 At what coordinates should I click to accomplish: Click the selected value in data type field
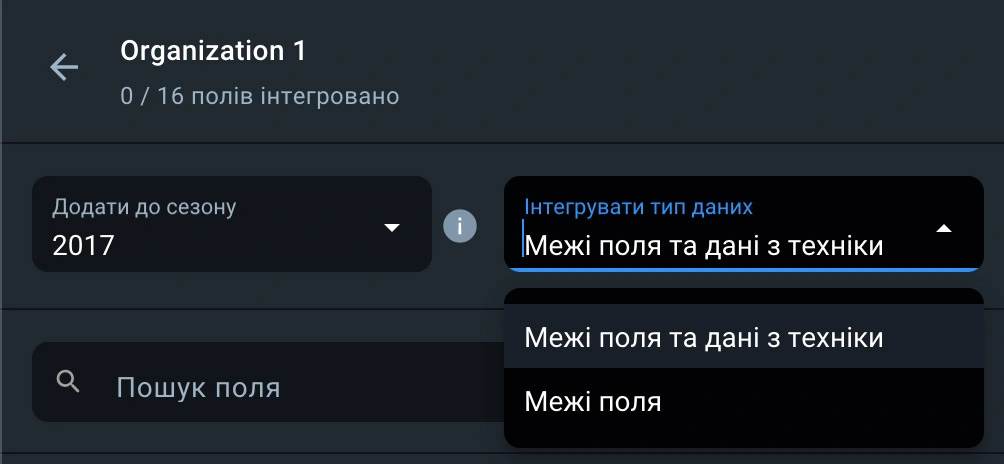(x=704, y=245)
